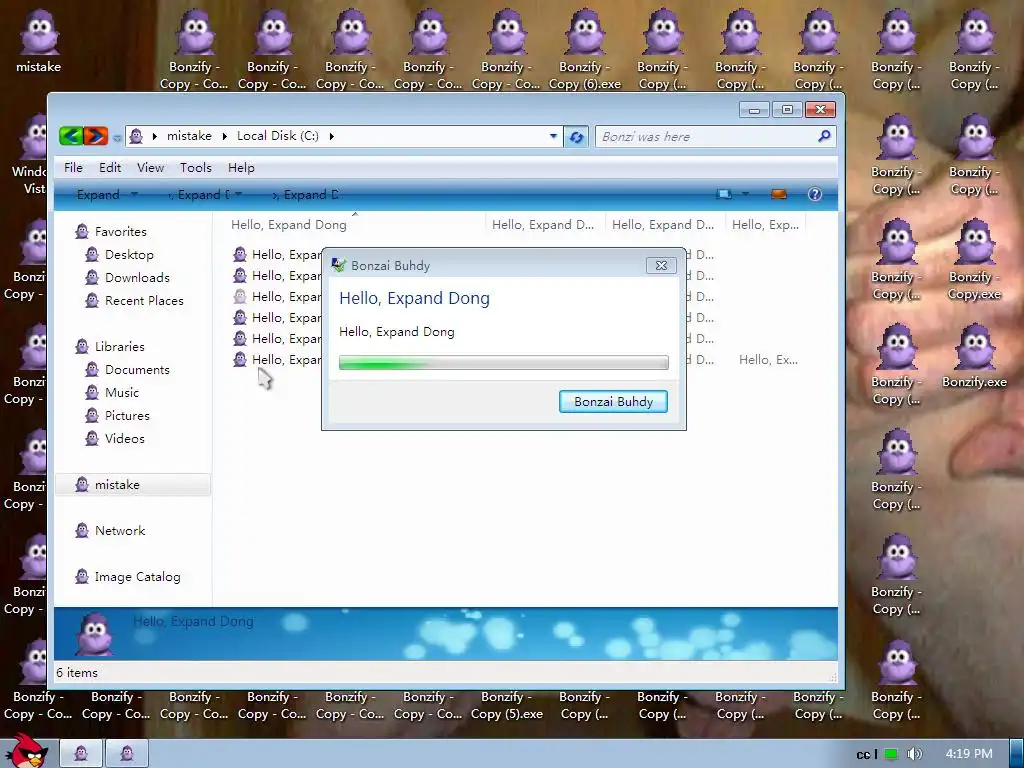Select 'mistake' in navigation pane
Image resolution: width=1024 pixels, height=768 pixels.
tap(133, 485)
